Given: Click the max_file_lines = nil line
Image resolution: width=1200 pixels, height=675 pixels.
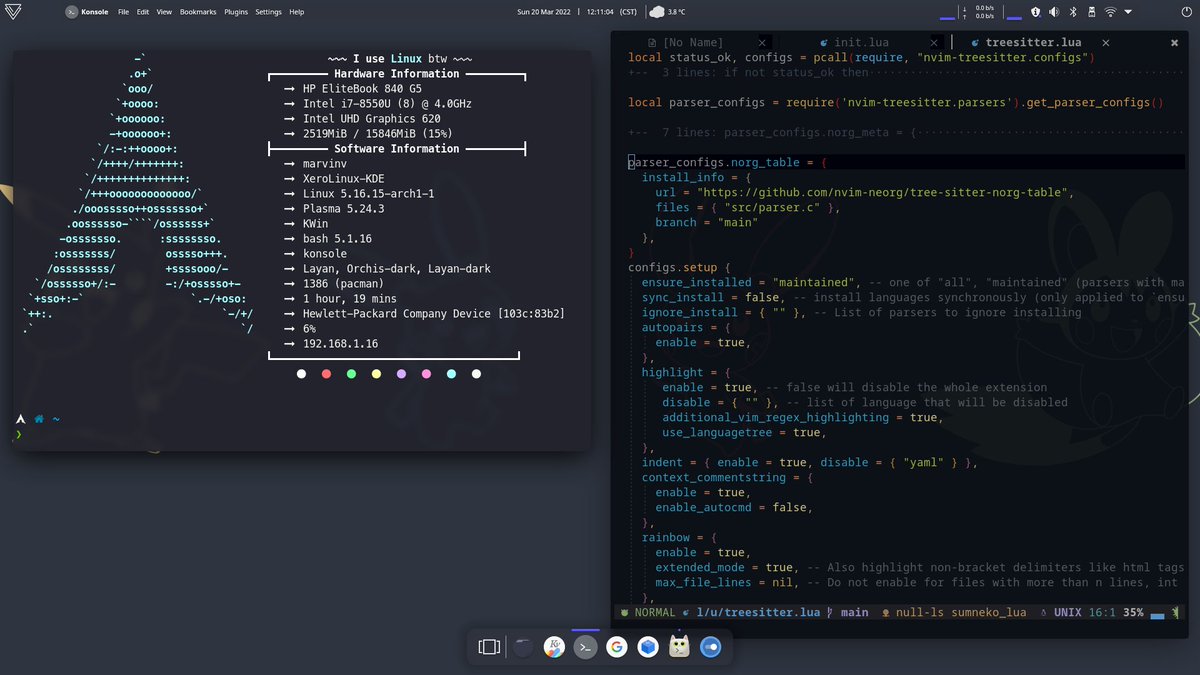Looking at the screenshot, I should tap(916, 582).
